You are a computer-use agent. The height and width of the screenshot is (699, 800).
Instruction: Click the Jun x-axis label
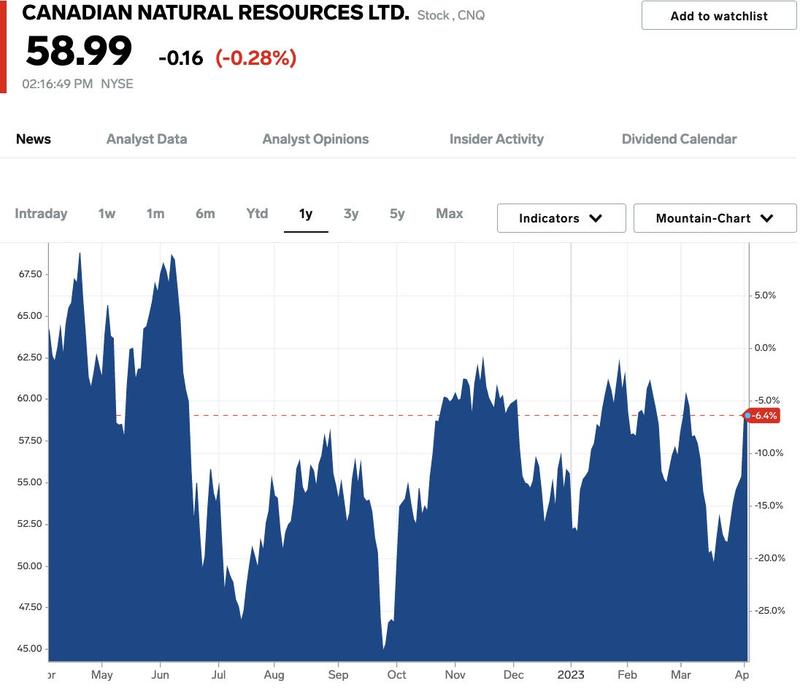click(x=160, y=675)
